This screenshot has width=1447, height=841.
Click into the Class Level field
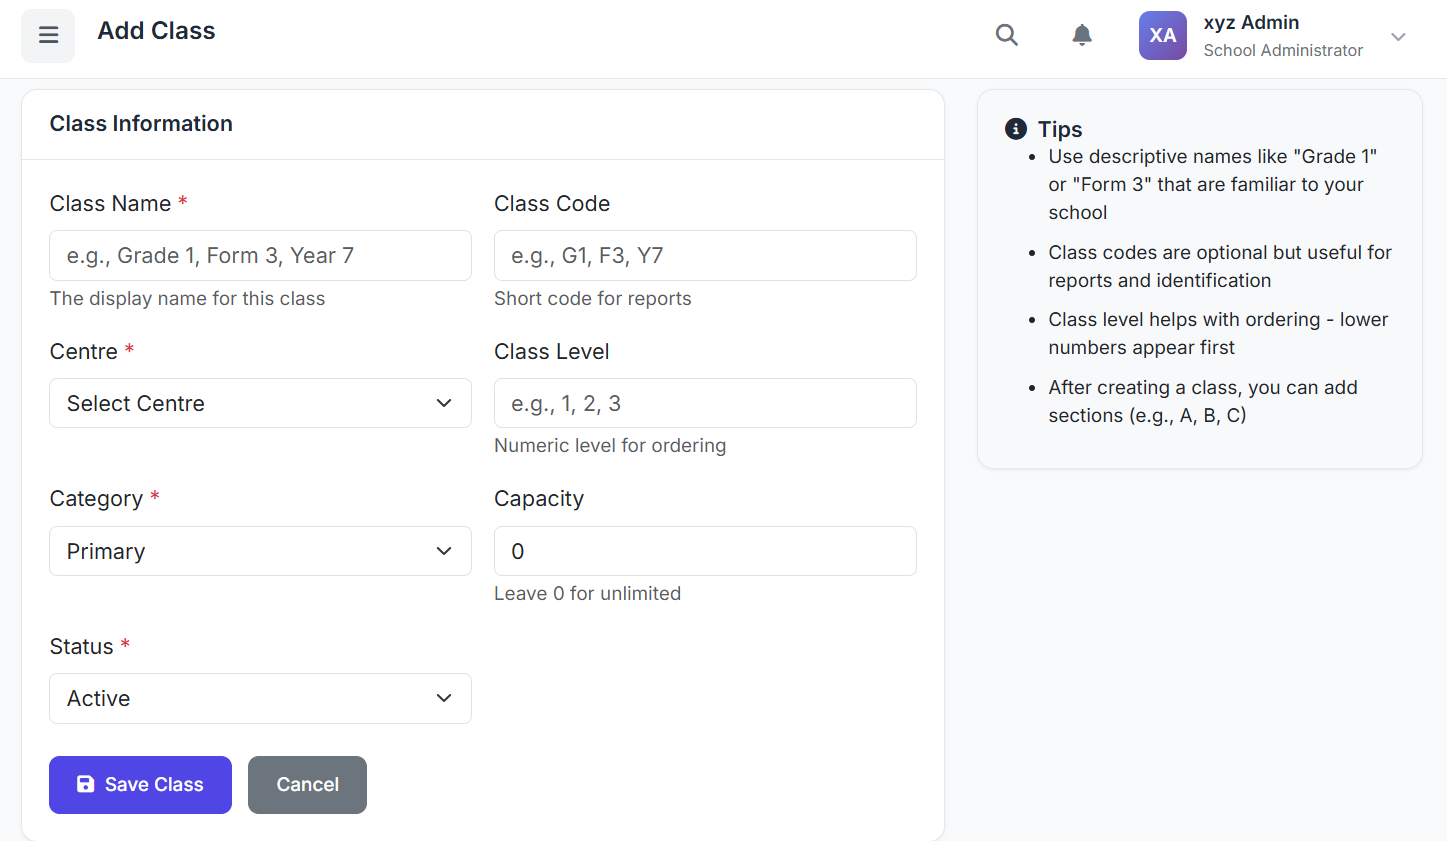(x=704, y=403)
